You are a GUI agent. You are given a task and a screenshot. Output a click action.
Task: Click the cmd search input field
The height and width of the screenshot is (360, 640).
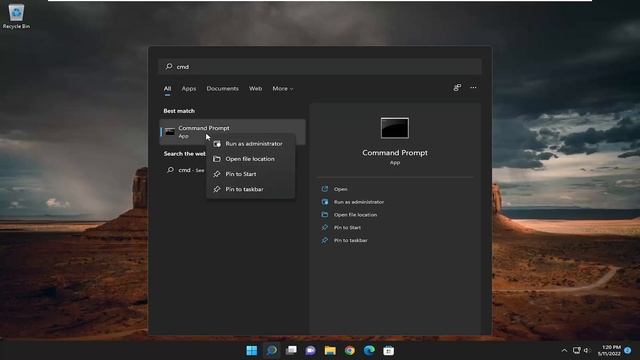click(320, 67)
